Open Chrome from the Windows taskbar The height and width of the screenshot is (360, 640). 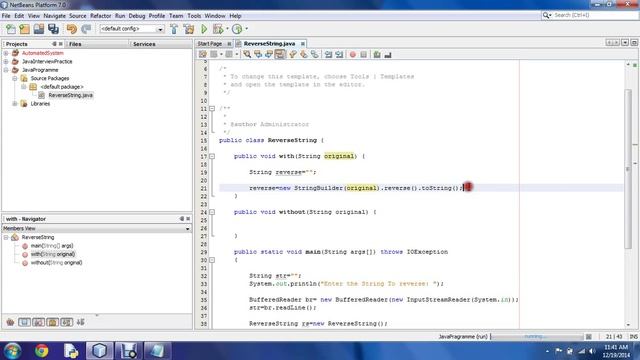click(x=41, y=351)
